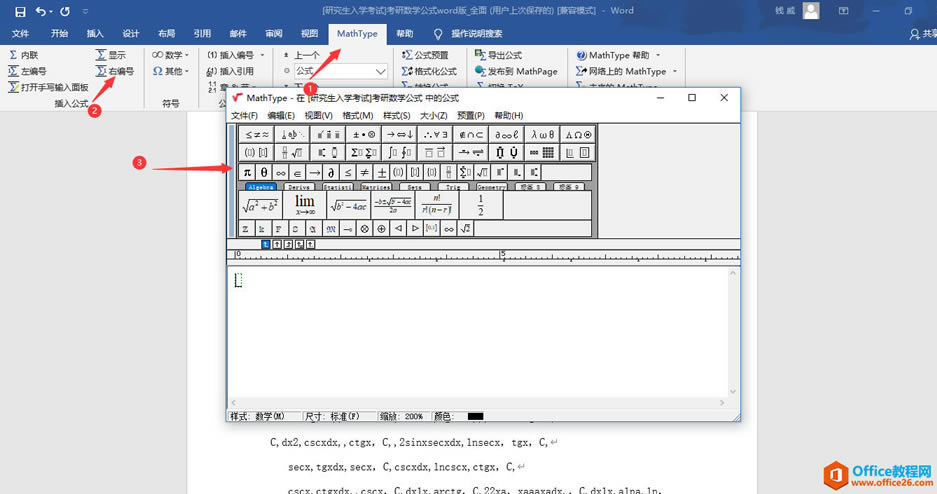This screenshot has height=494, width=937.
Task: Switch to Word 插入 ribbon tab
Action: [95, 33]
